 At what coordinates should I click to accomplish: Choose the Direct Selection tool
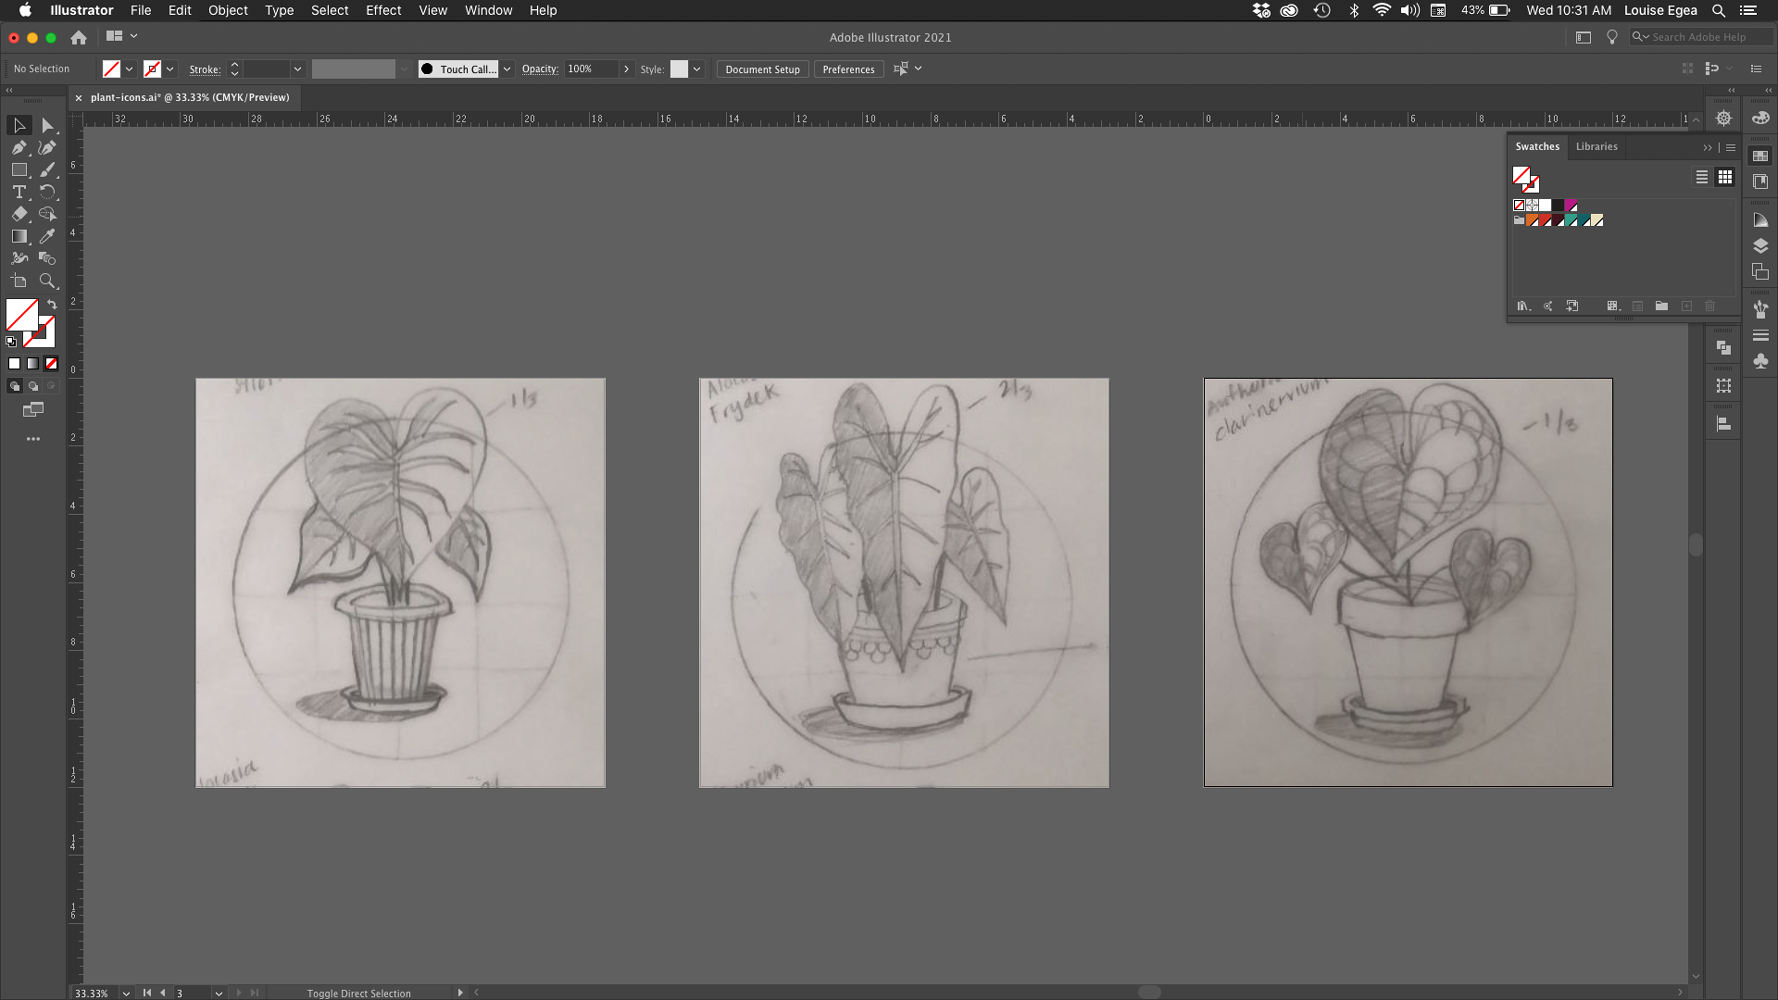click(x=47, y=126)
